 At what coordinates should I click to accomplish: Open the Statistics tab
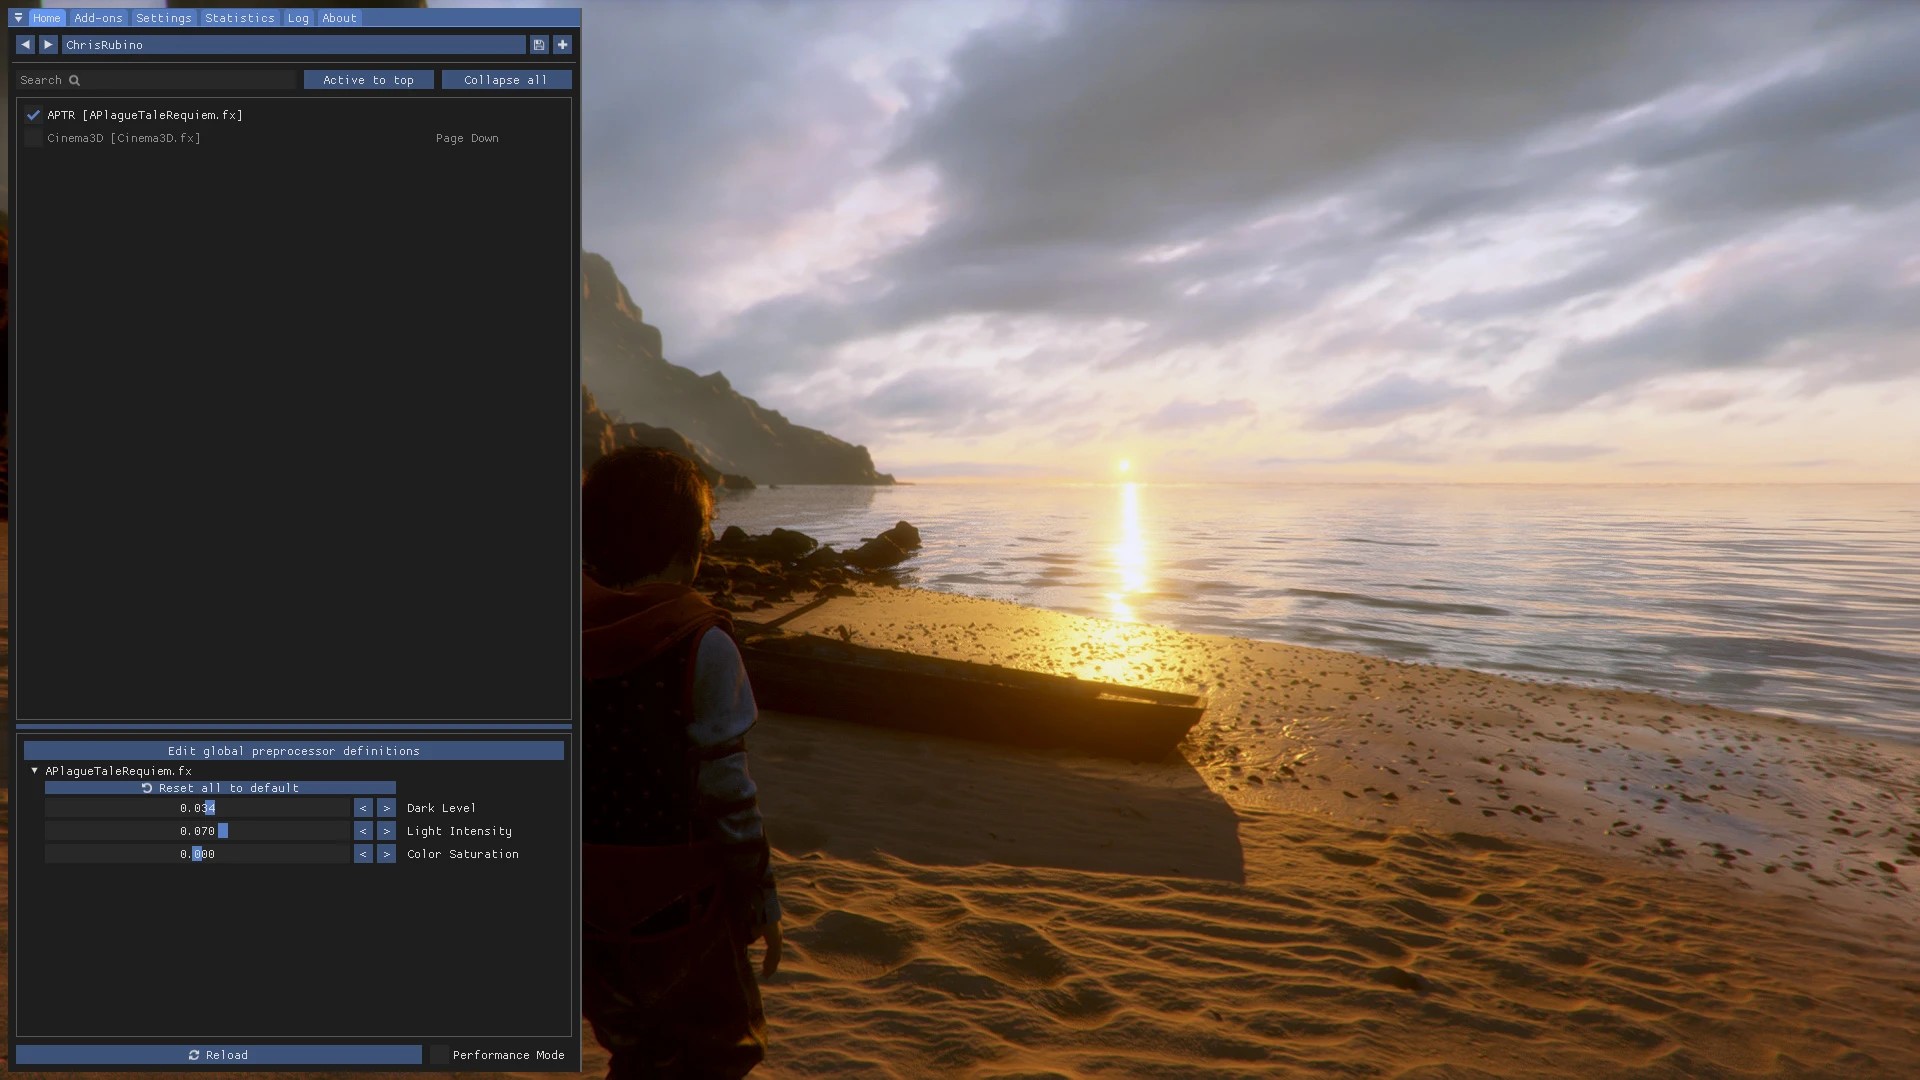tap(240, 18)
